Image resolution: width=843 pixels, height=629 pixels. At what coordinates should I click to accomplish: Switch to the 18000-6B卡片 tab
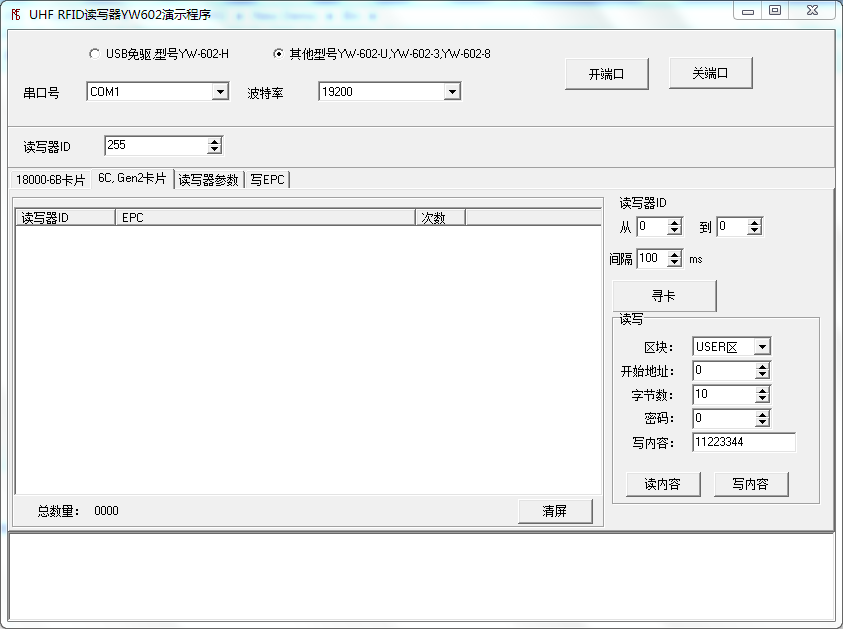click(52, 180)
